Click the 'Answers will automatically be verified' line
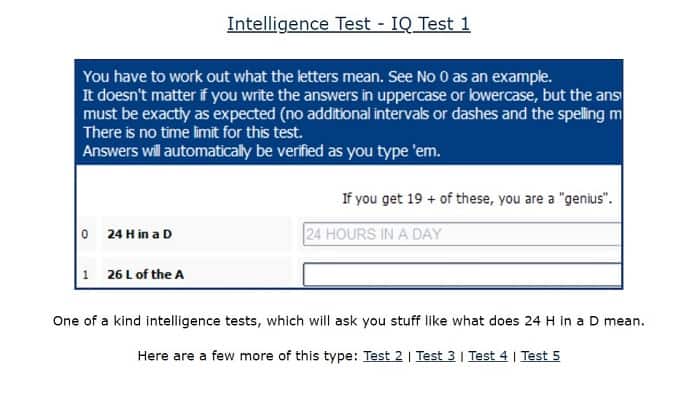The height and width of the screenshot is (415, 700). tap(262, 151)
